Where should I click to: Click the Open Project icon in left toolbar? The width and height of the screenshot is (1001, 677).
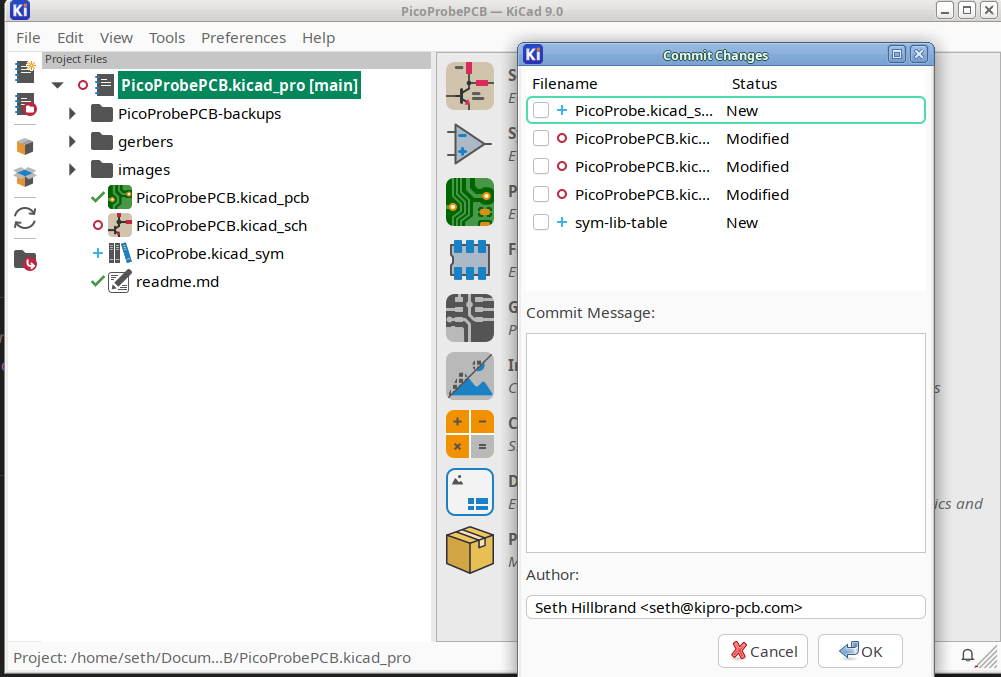point(25,104)
